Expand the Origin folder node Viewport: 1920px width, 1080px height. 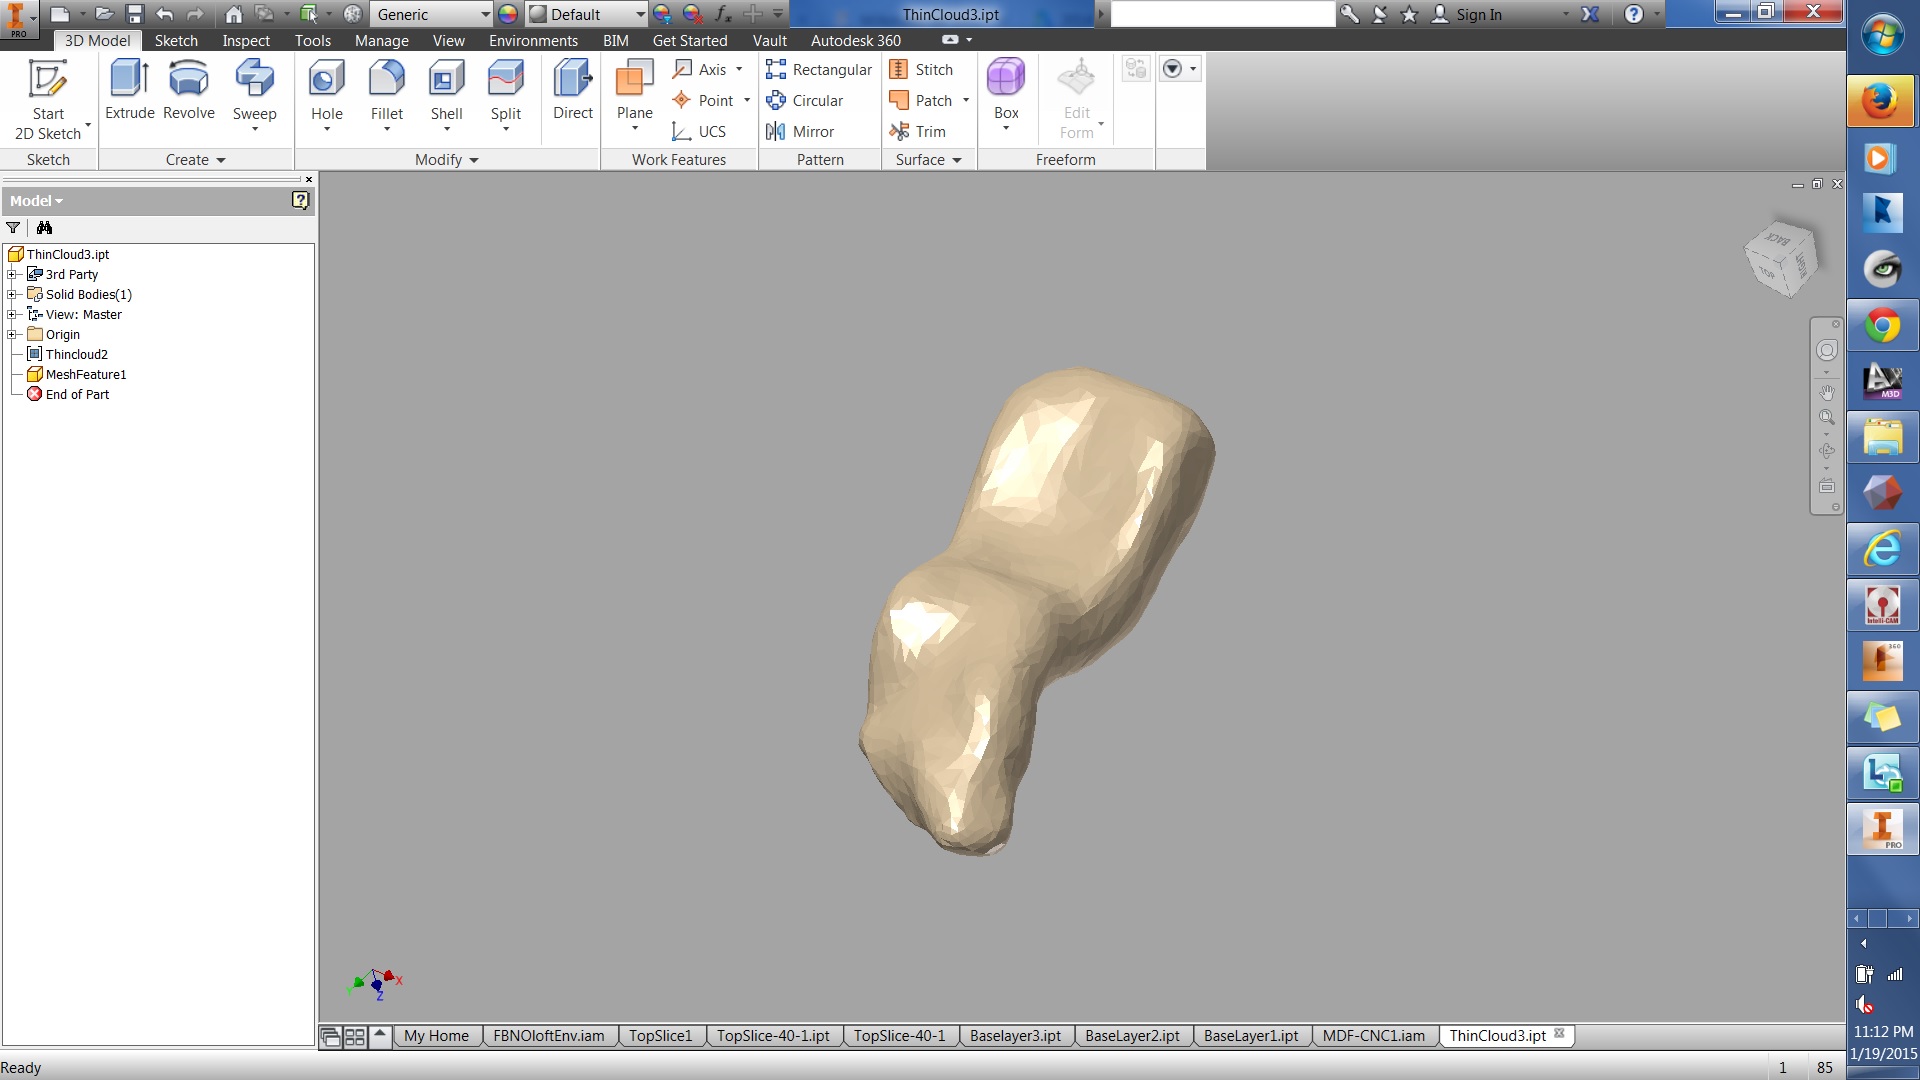[x=12, y=334]
